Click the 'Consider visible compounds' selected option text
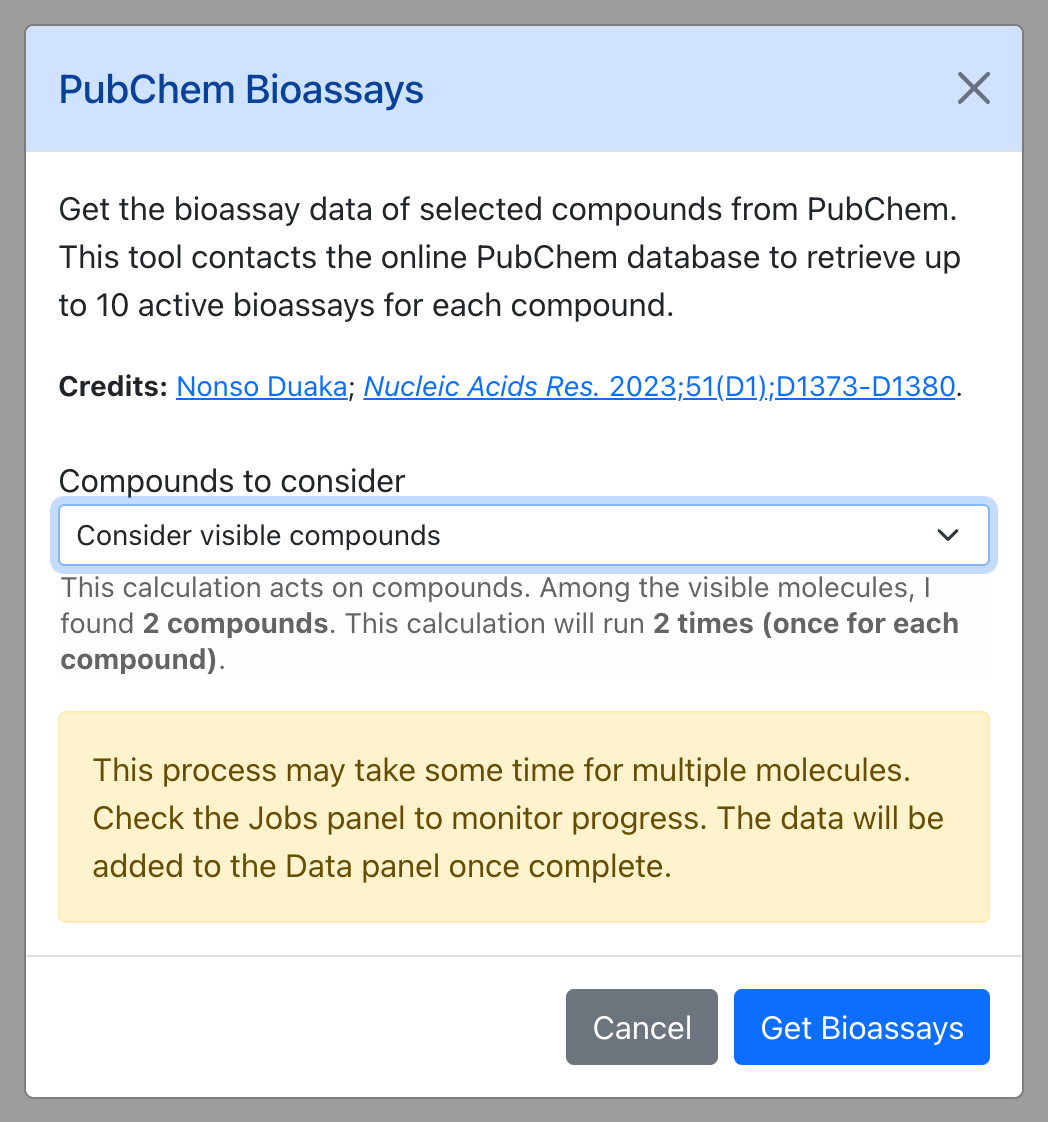The width and height of the screenshot is (1048, 1122). (x=258, y=535)
